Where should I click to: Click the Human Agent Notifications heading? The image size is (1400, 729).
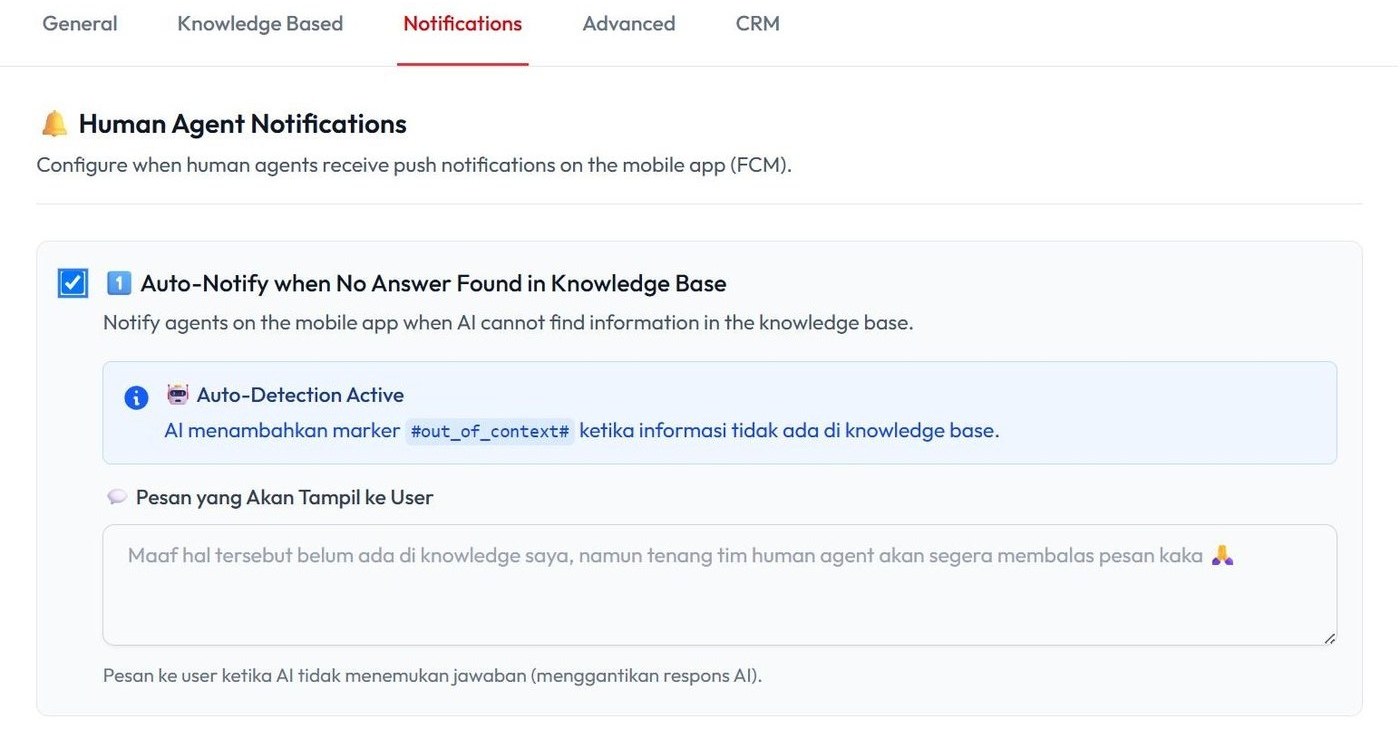click(243, 124)
